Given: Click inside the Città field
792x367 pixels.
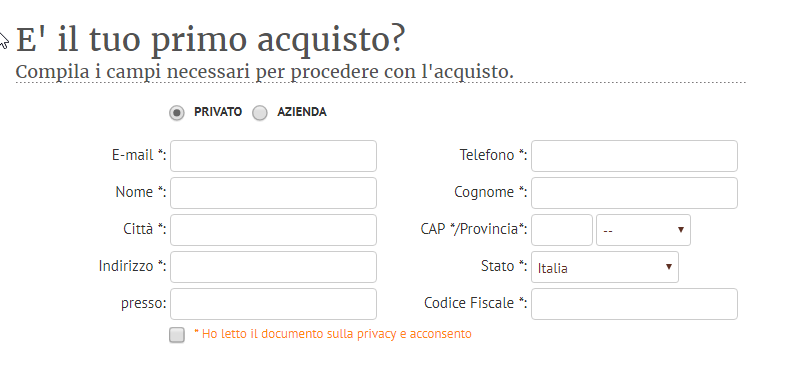Looking at the screenshot, I should click(273, 230).
